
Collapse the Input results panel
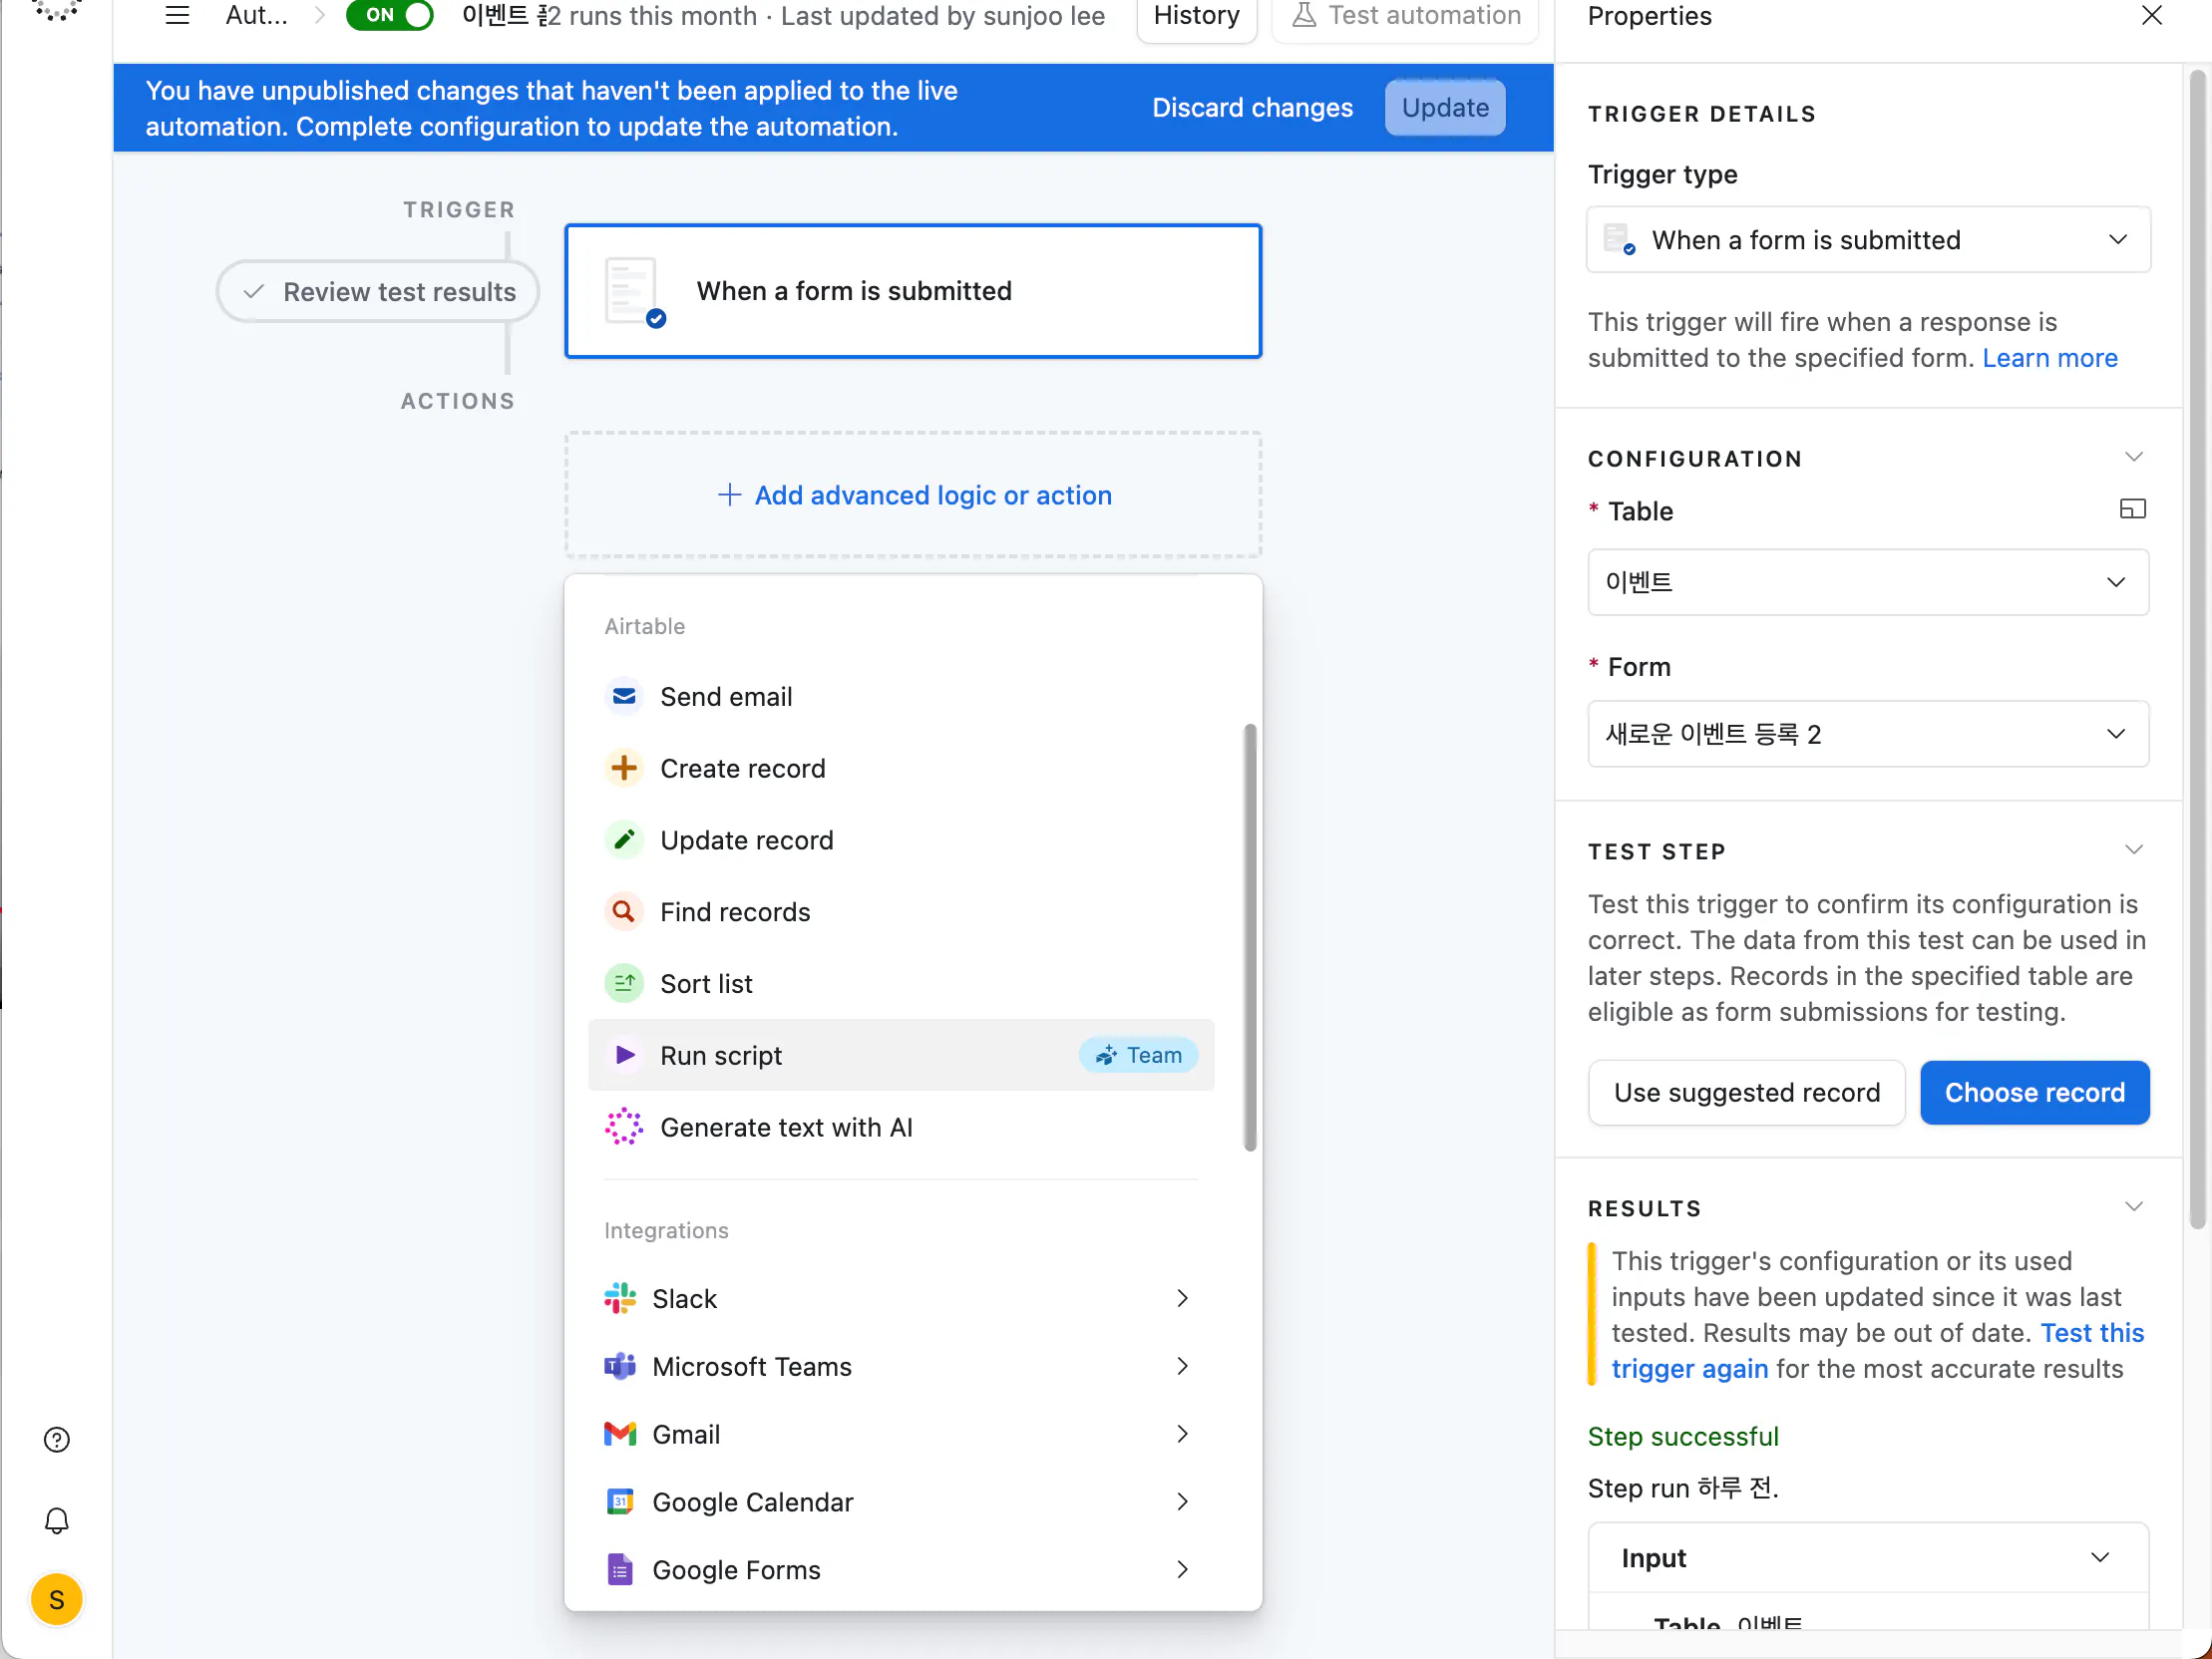point(2100,1557)
